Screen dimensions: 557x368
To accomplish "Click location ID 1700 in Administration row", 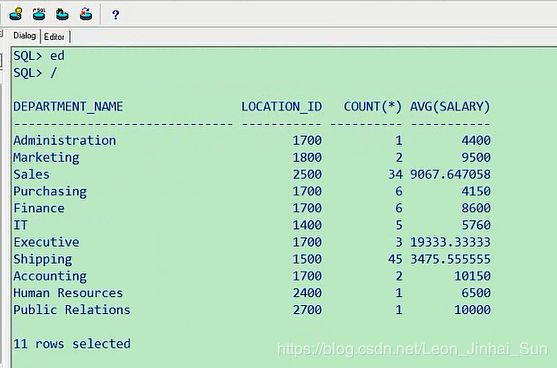I will point(307,140).
